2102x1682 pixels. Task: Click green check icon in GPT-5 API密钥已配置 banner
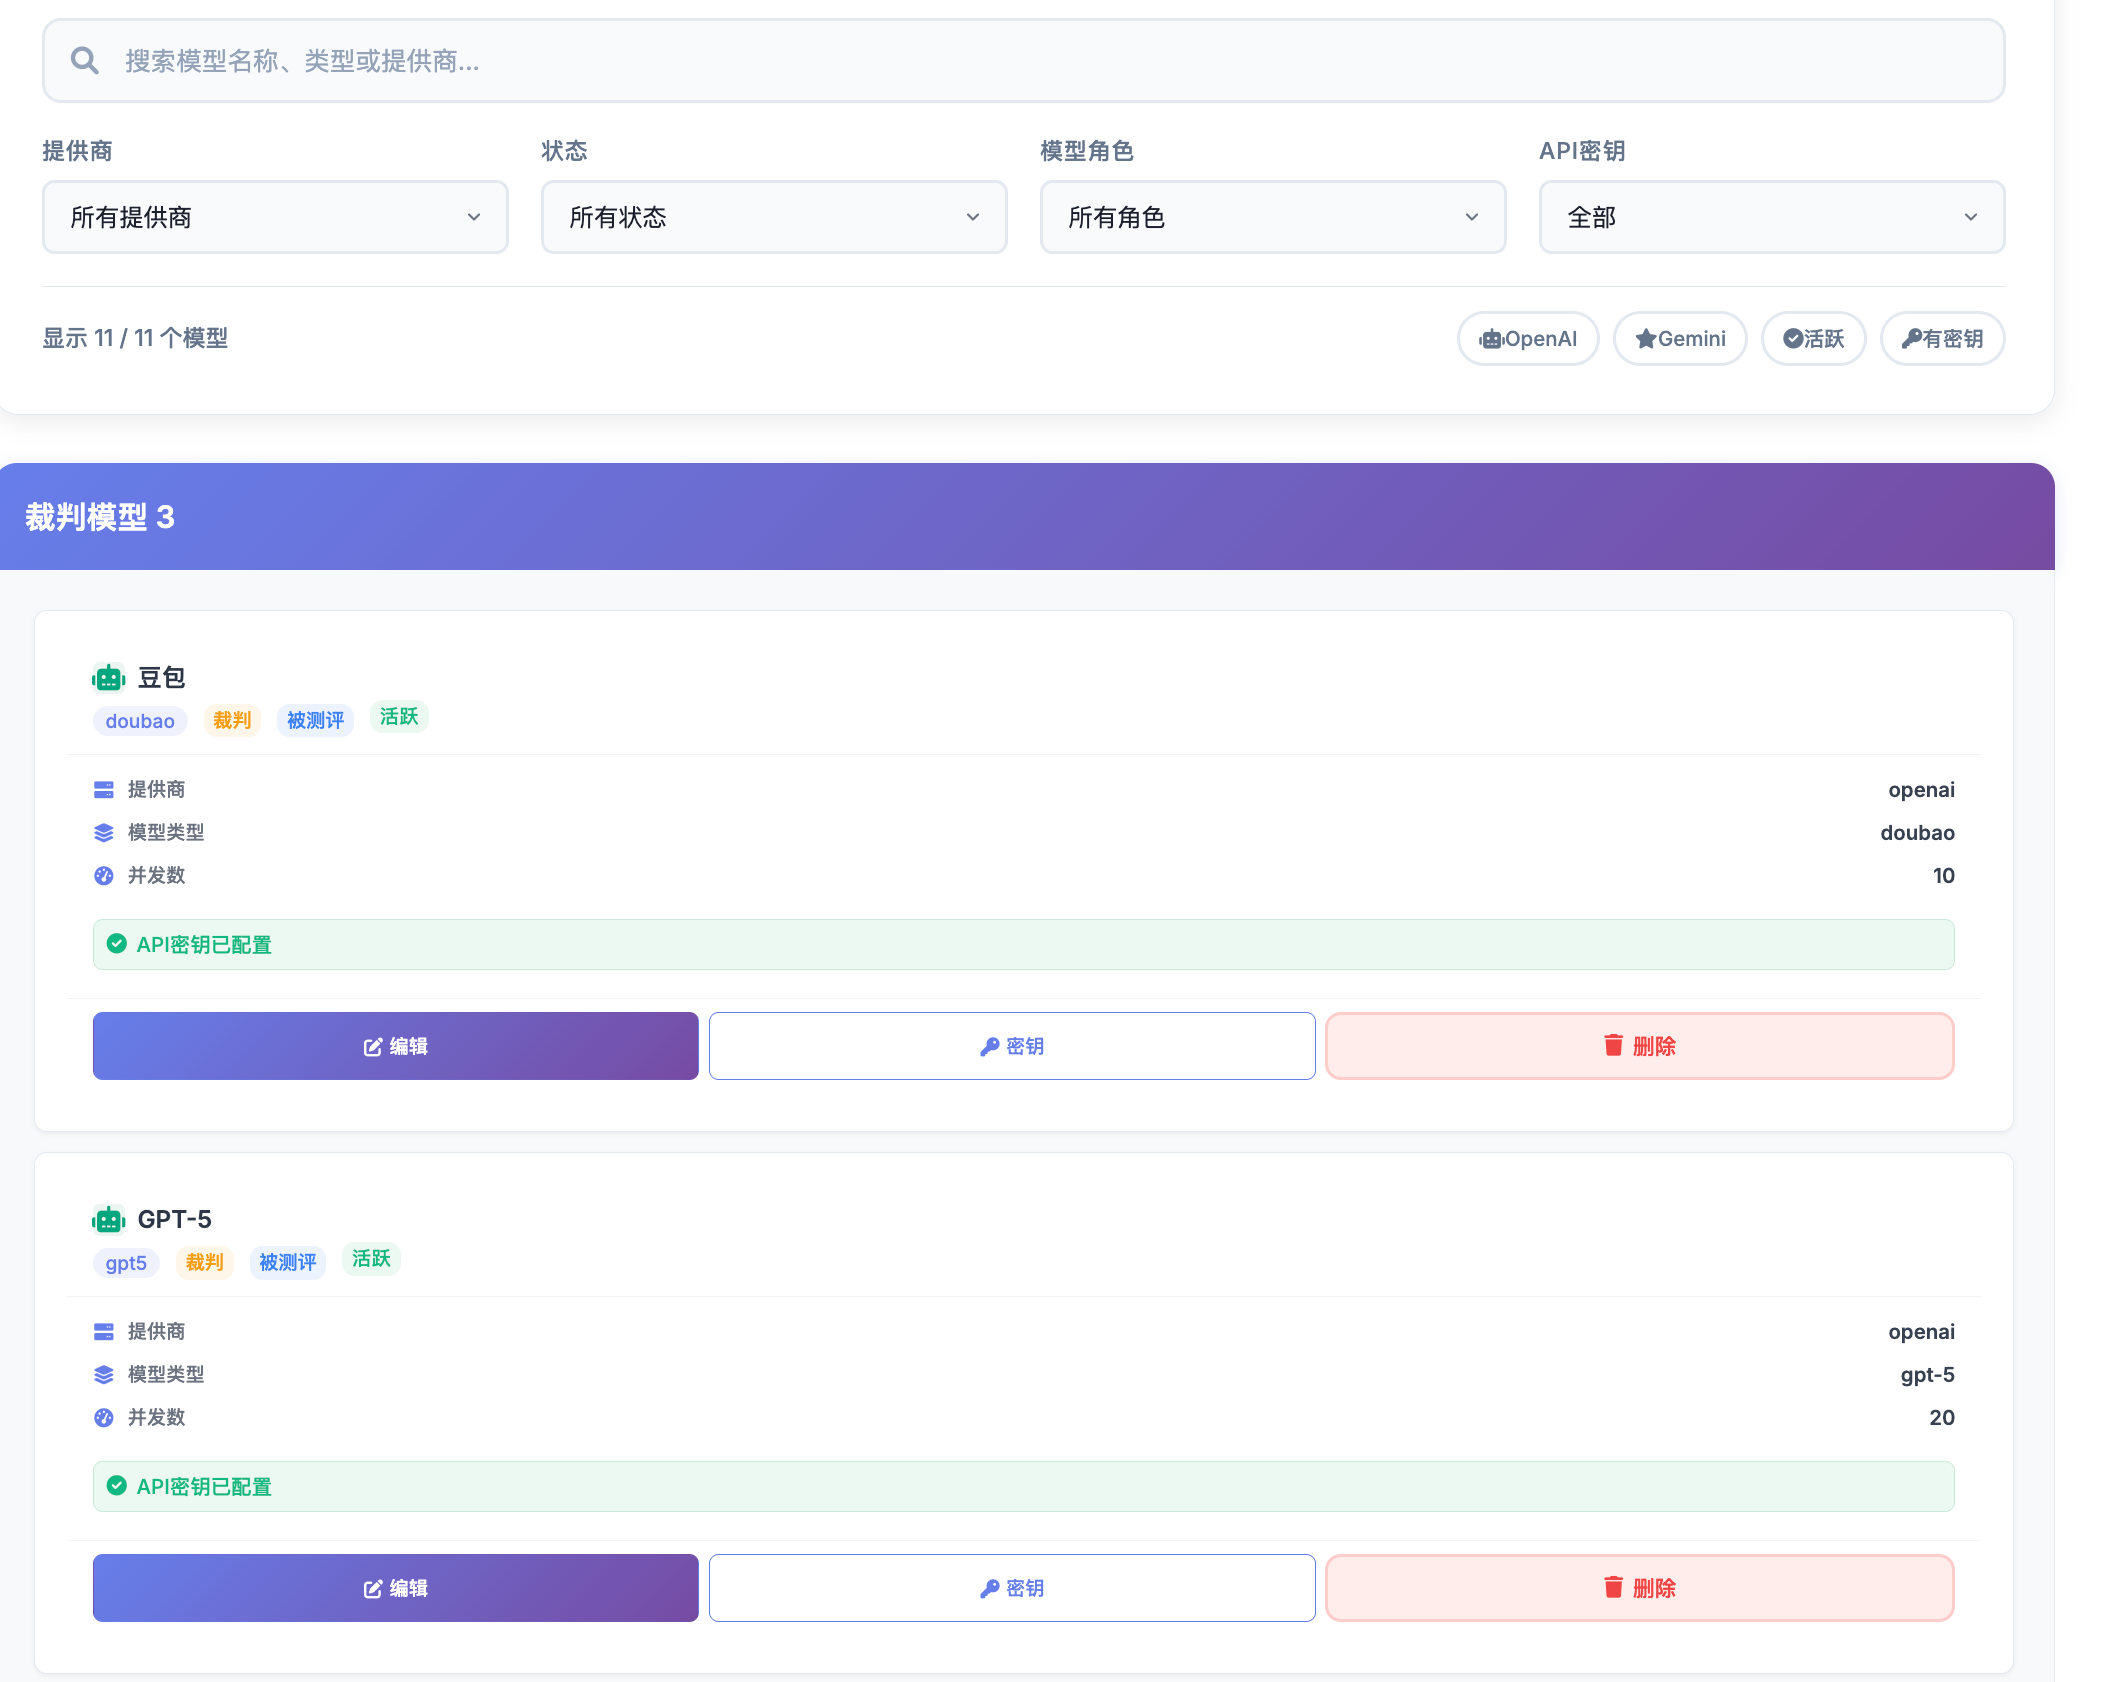(117, 1486)
